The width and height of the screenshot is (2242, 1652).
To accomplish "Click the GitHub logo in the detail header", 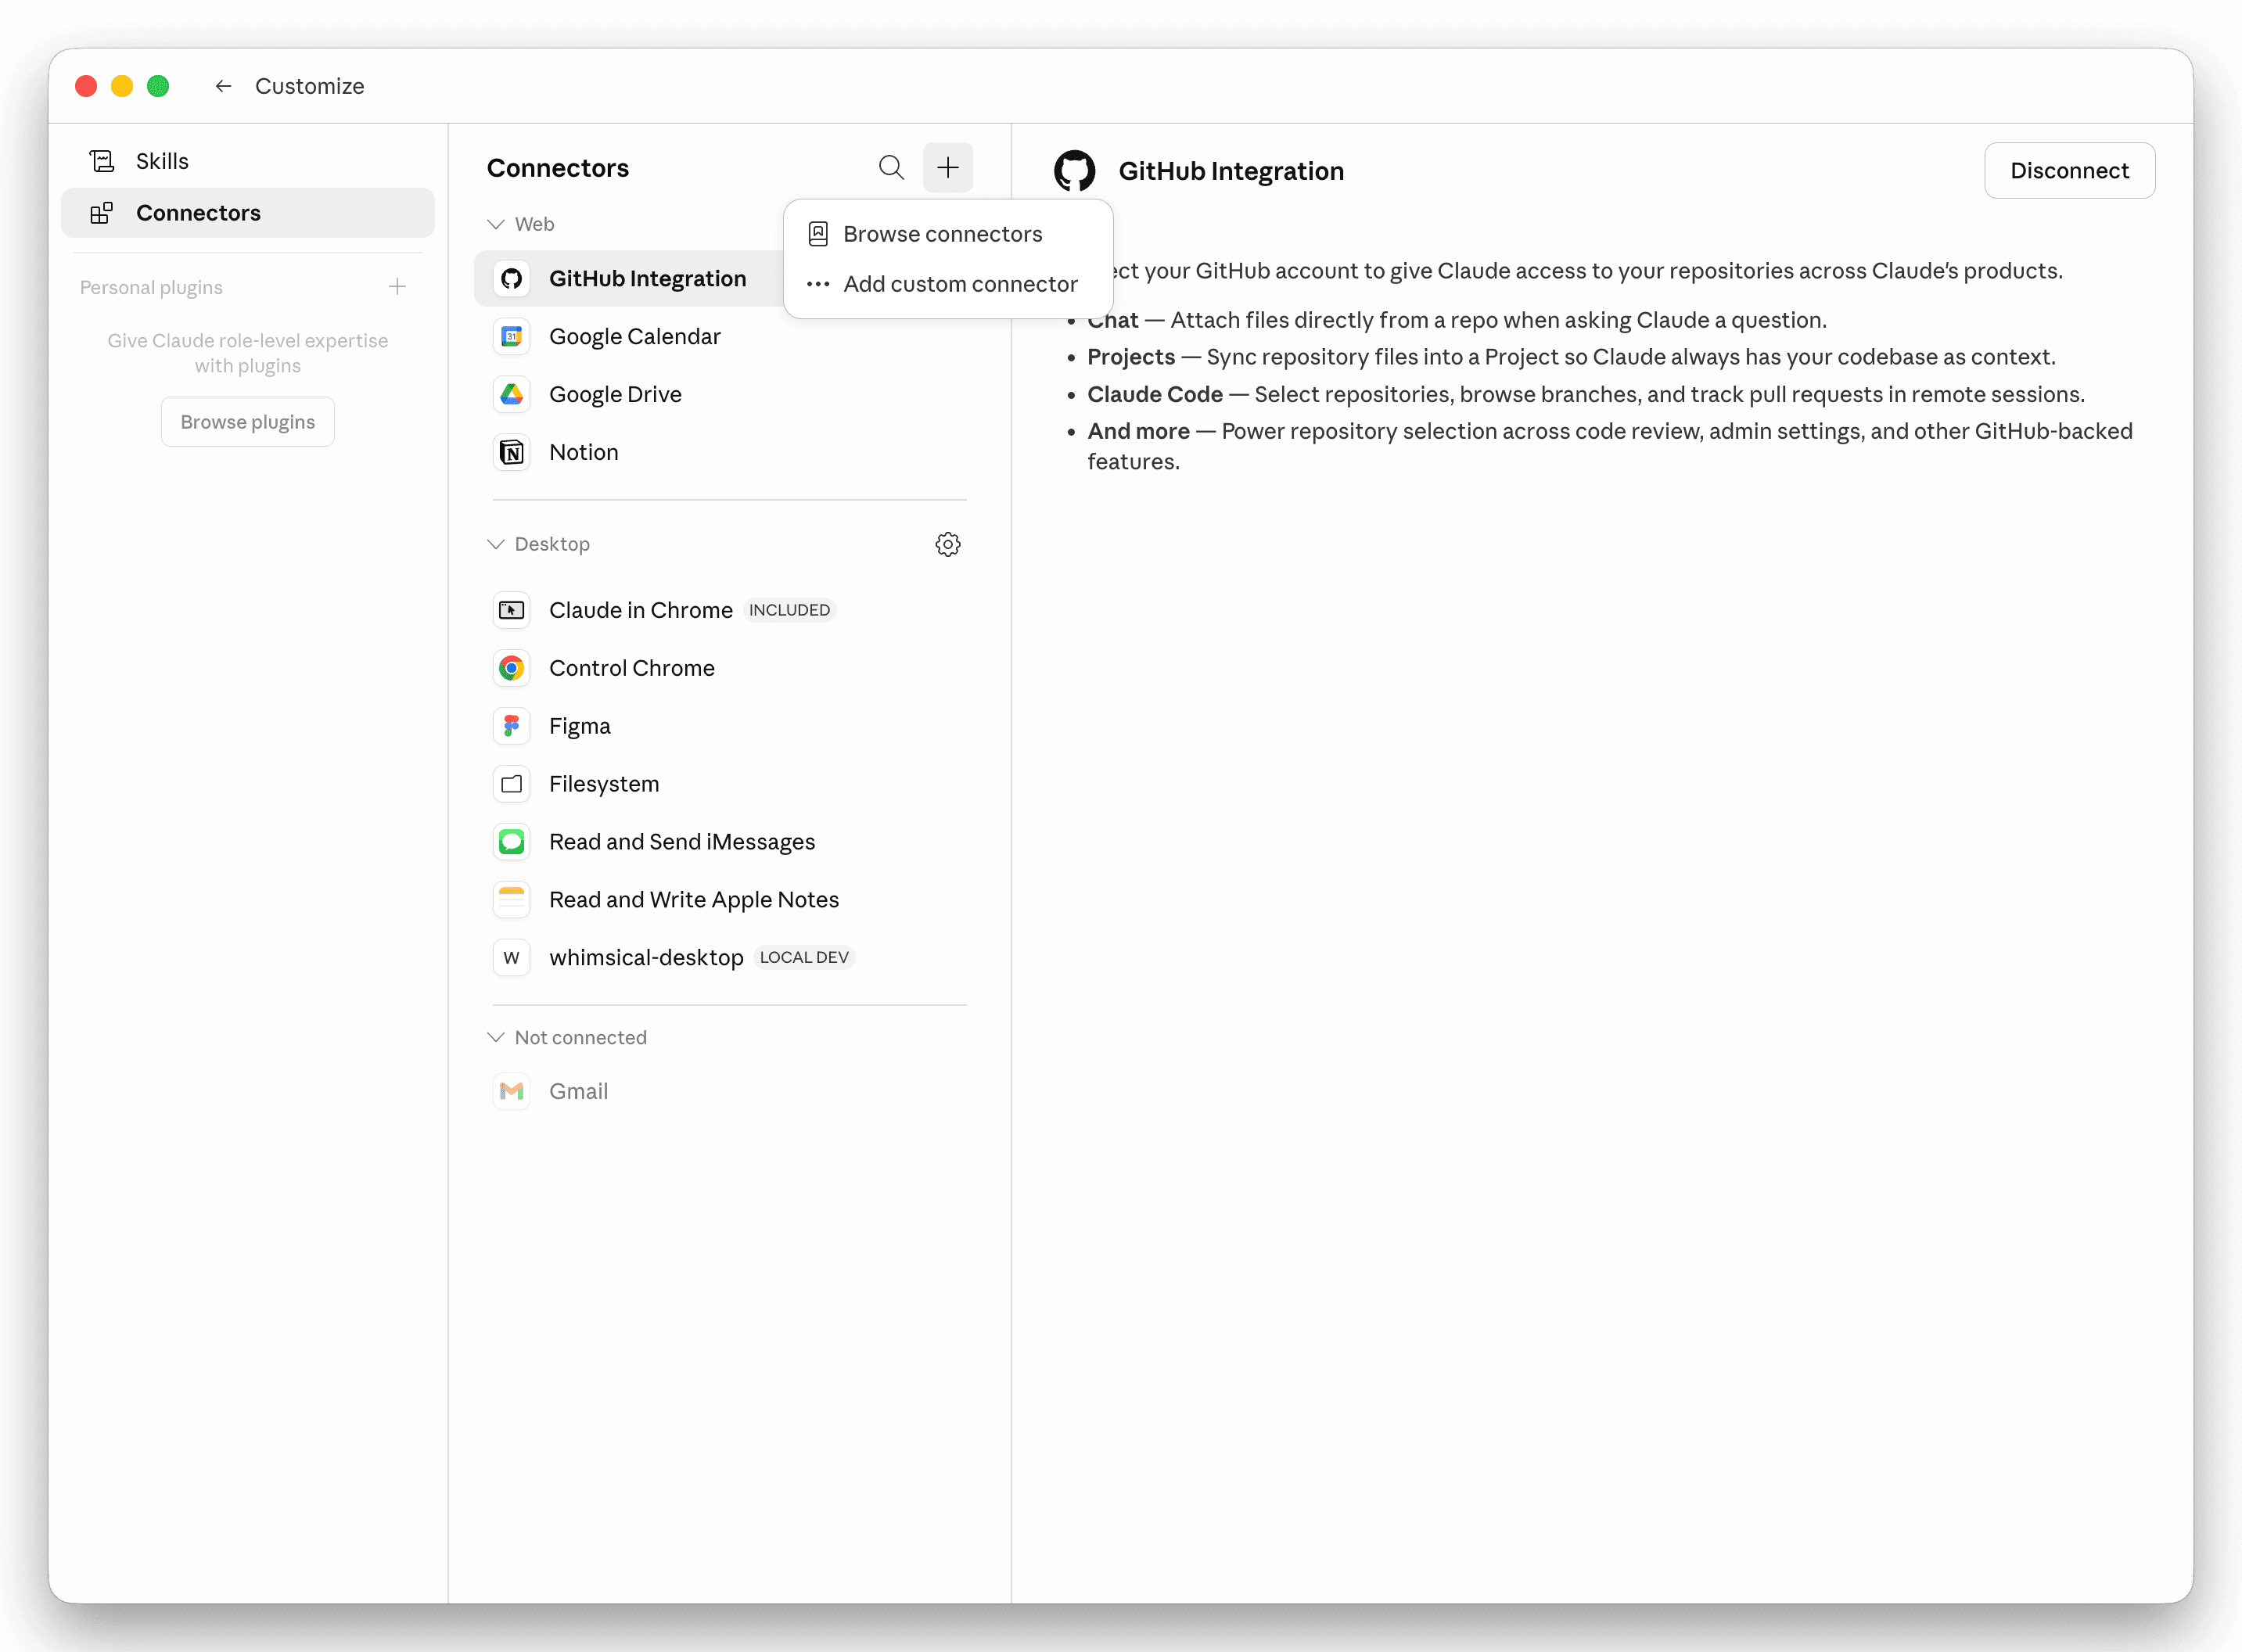I will [x=1075, y=171].
